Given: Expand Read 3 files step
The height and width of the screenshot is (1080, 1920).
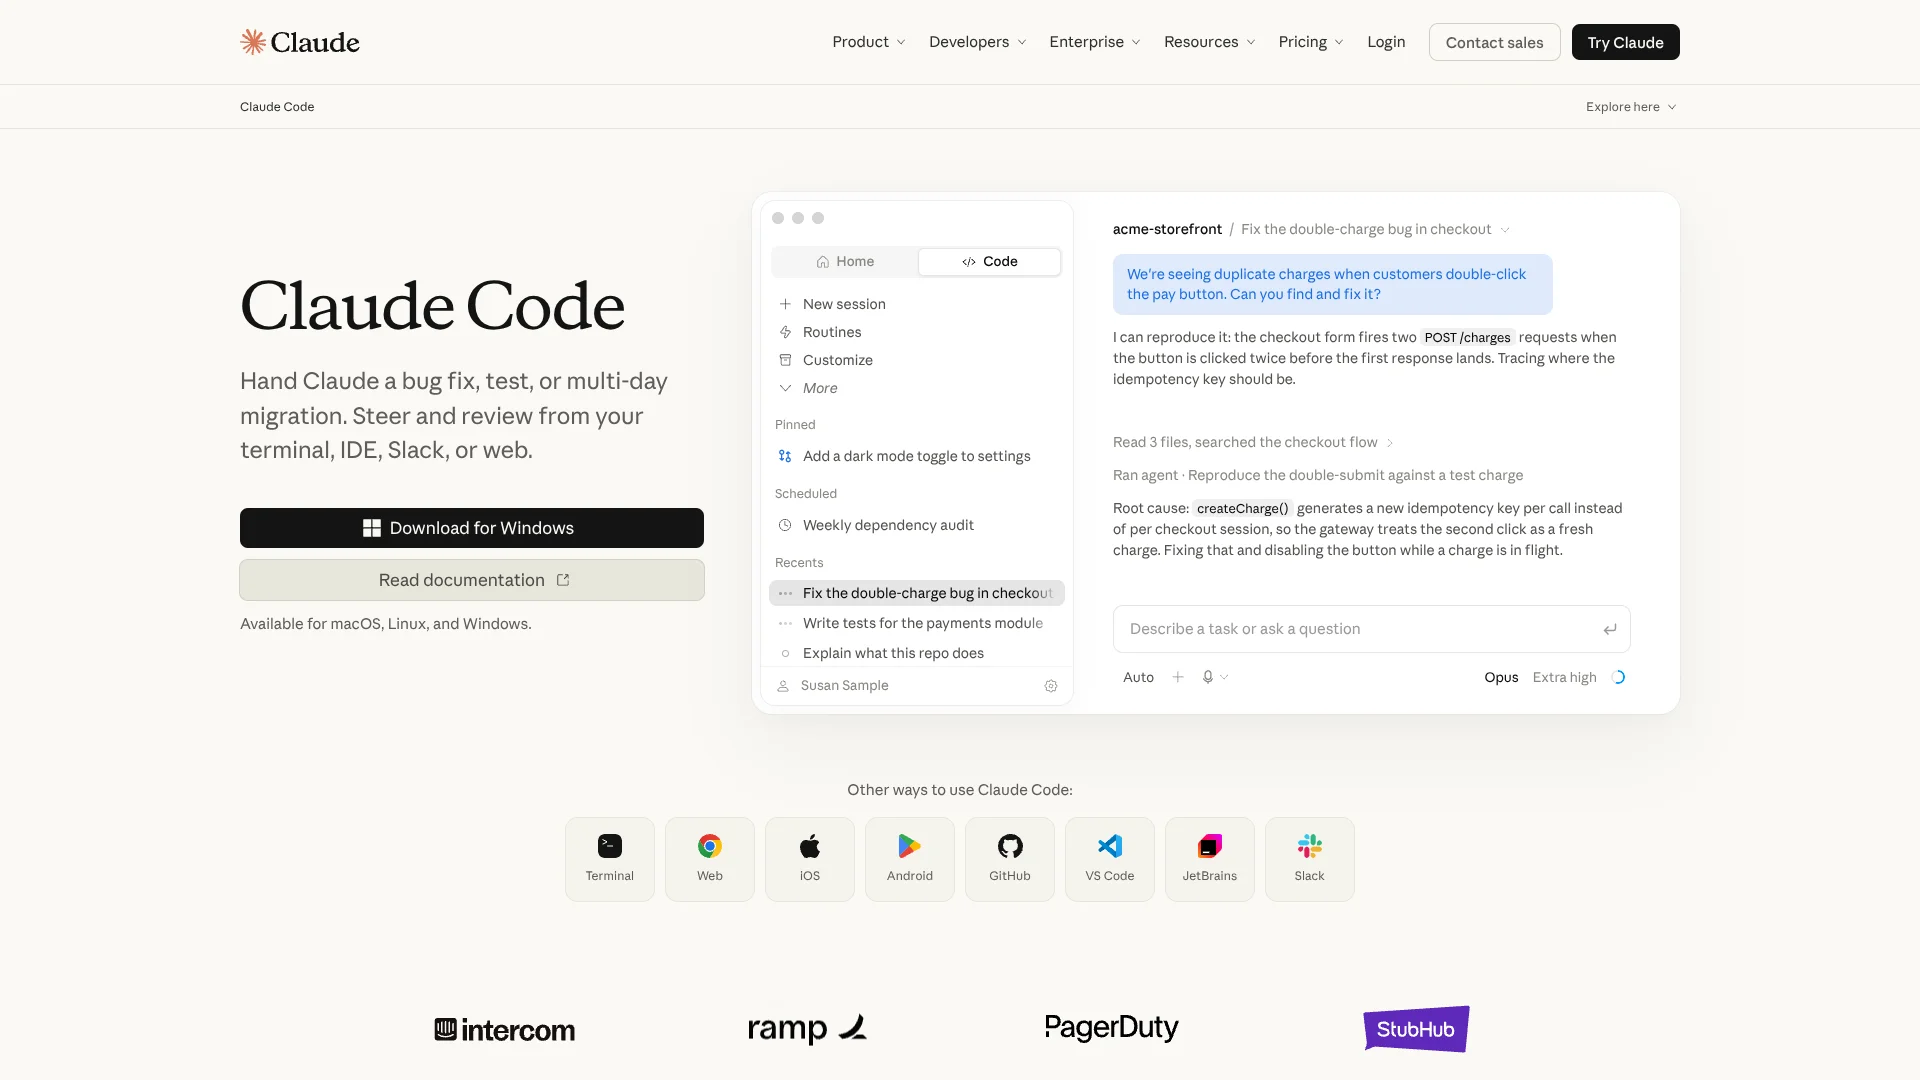Looking at the screenshot, I should point(1253,442).
